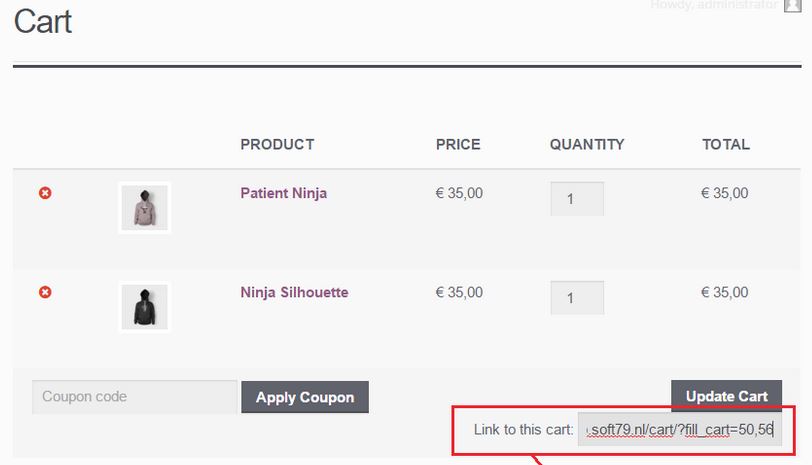This screenshot has height=465, width=812.
Task: Select the Link to this cart URL field
Action: tap(680, 430)
